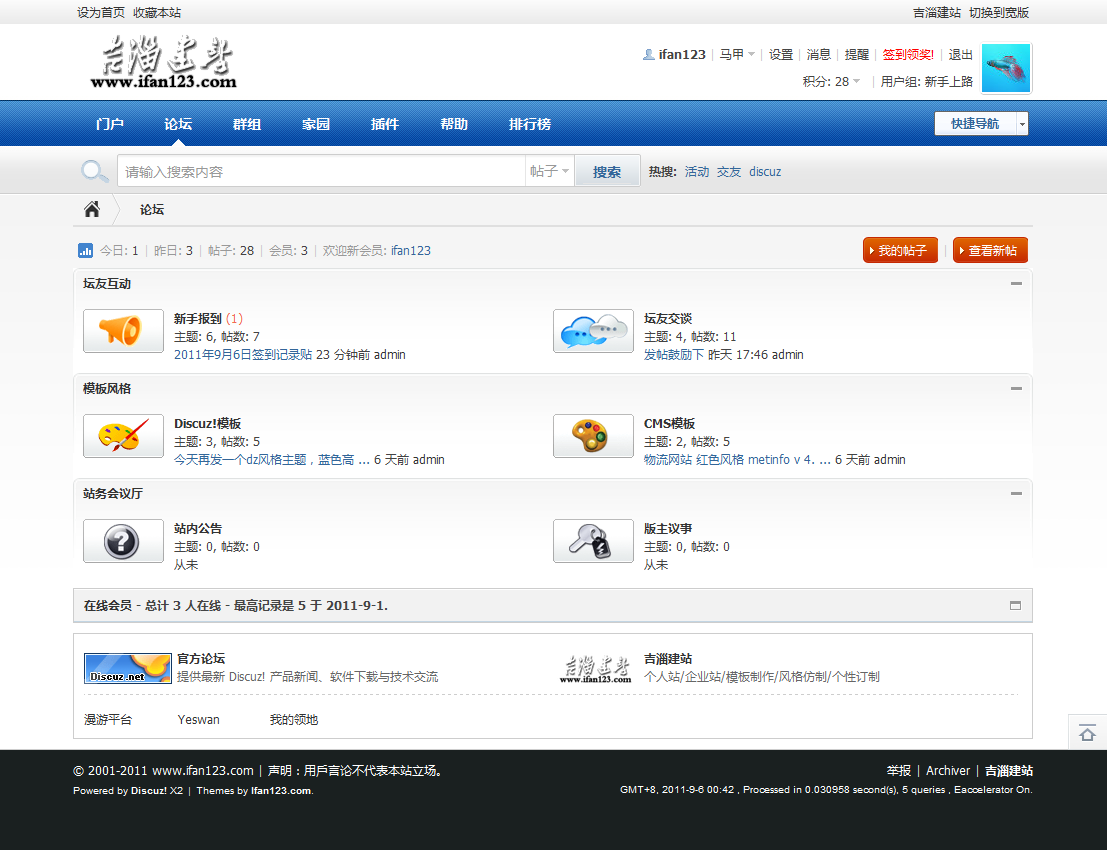Open the 吉淄建站 logo in friend links
The height and width of the screenshot is (850, 1107).
click(595, 669)
